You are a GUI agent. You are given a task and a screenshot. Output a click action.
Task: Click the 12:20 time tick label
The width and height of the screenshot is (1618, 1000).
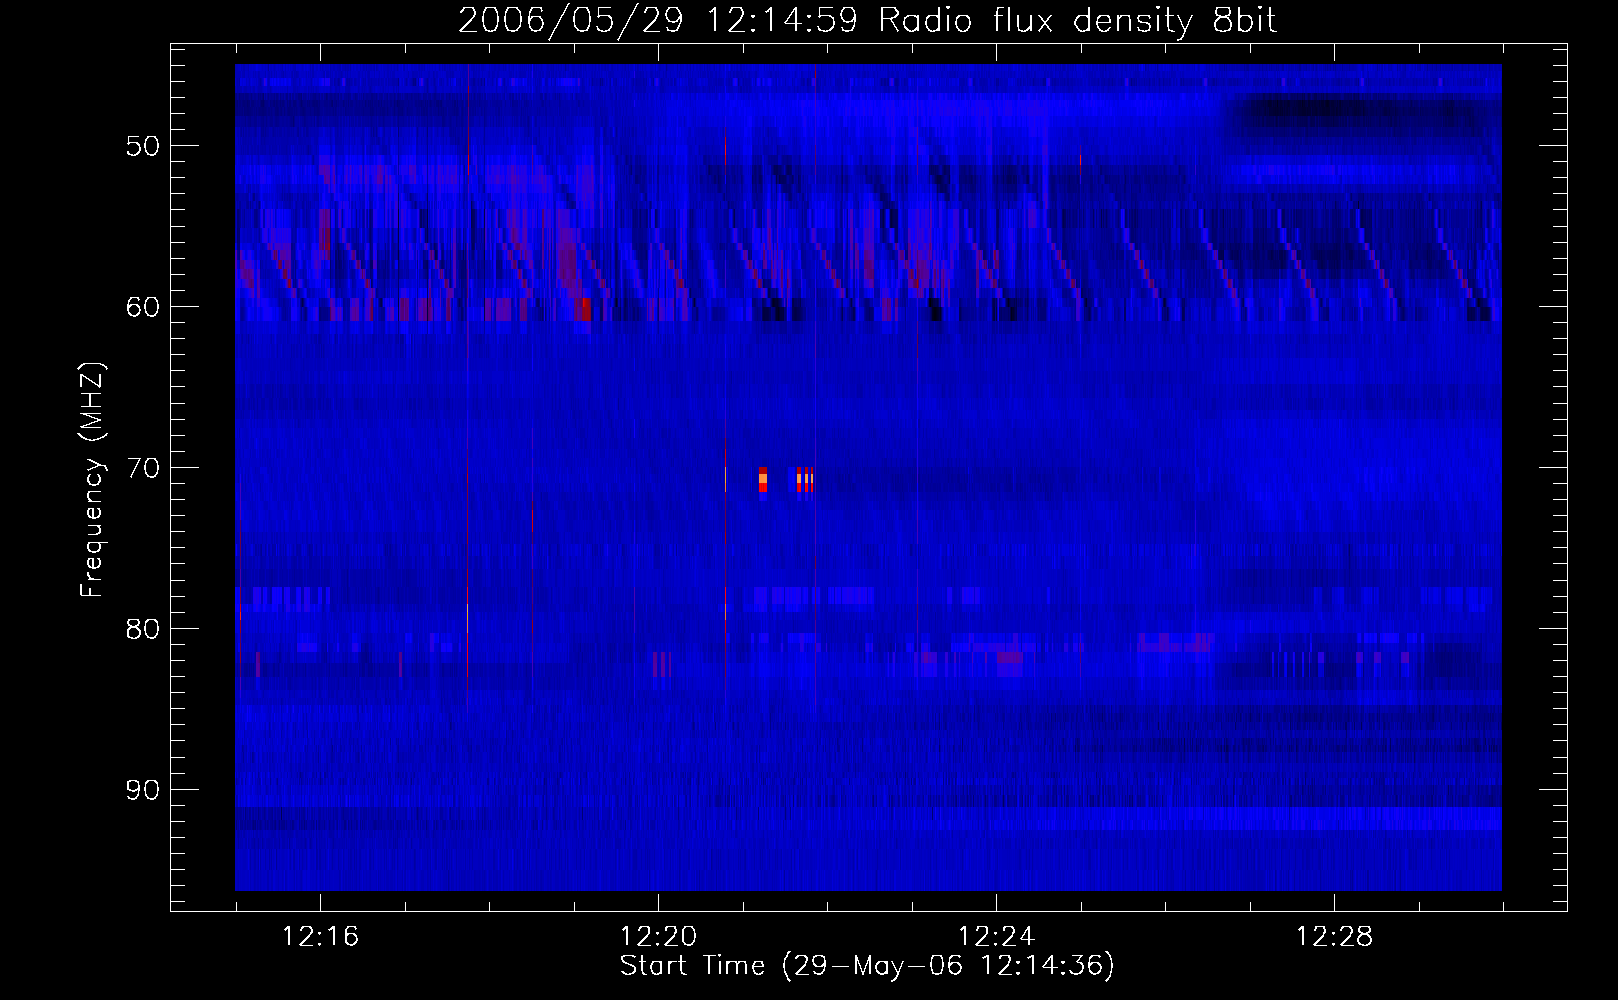[658, 937]
